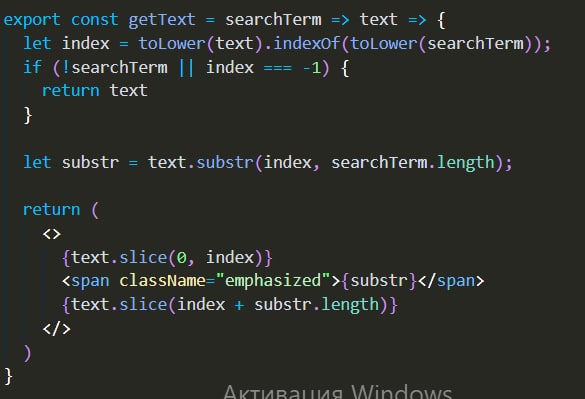Image resolution: width=585 pixels, height=399 pixels.
Task: Place cursor on indexOf method call
Action: [306, 43]
